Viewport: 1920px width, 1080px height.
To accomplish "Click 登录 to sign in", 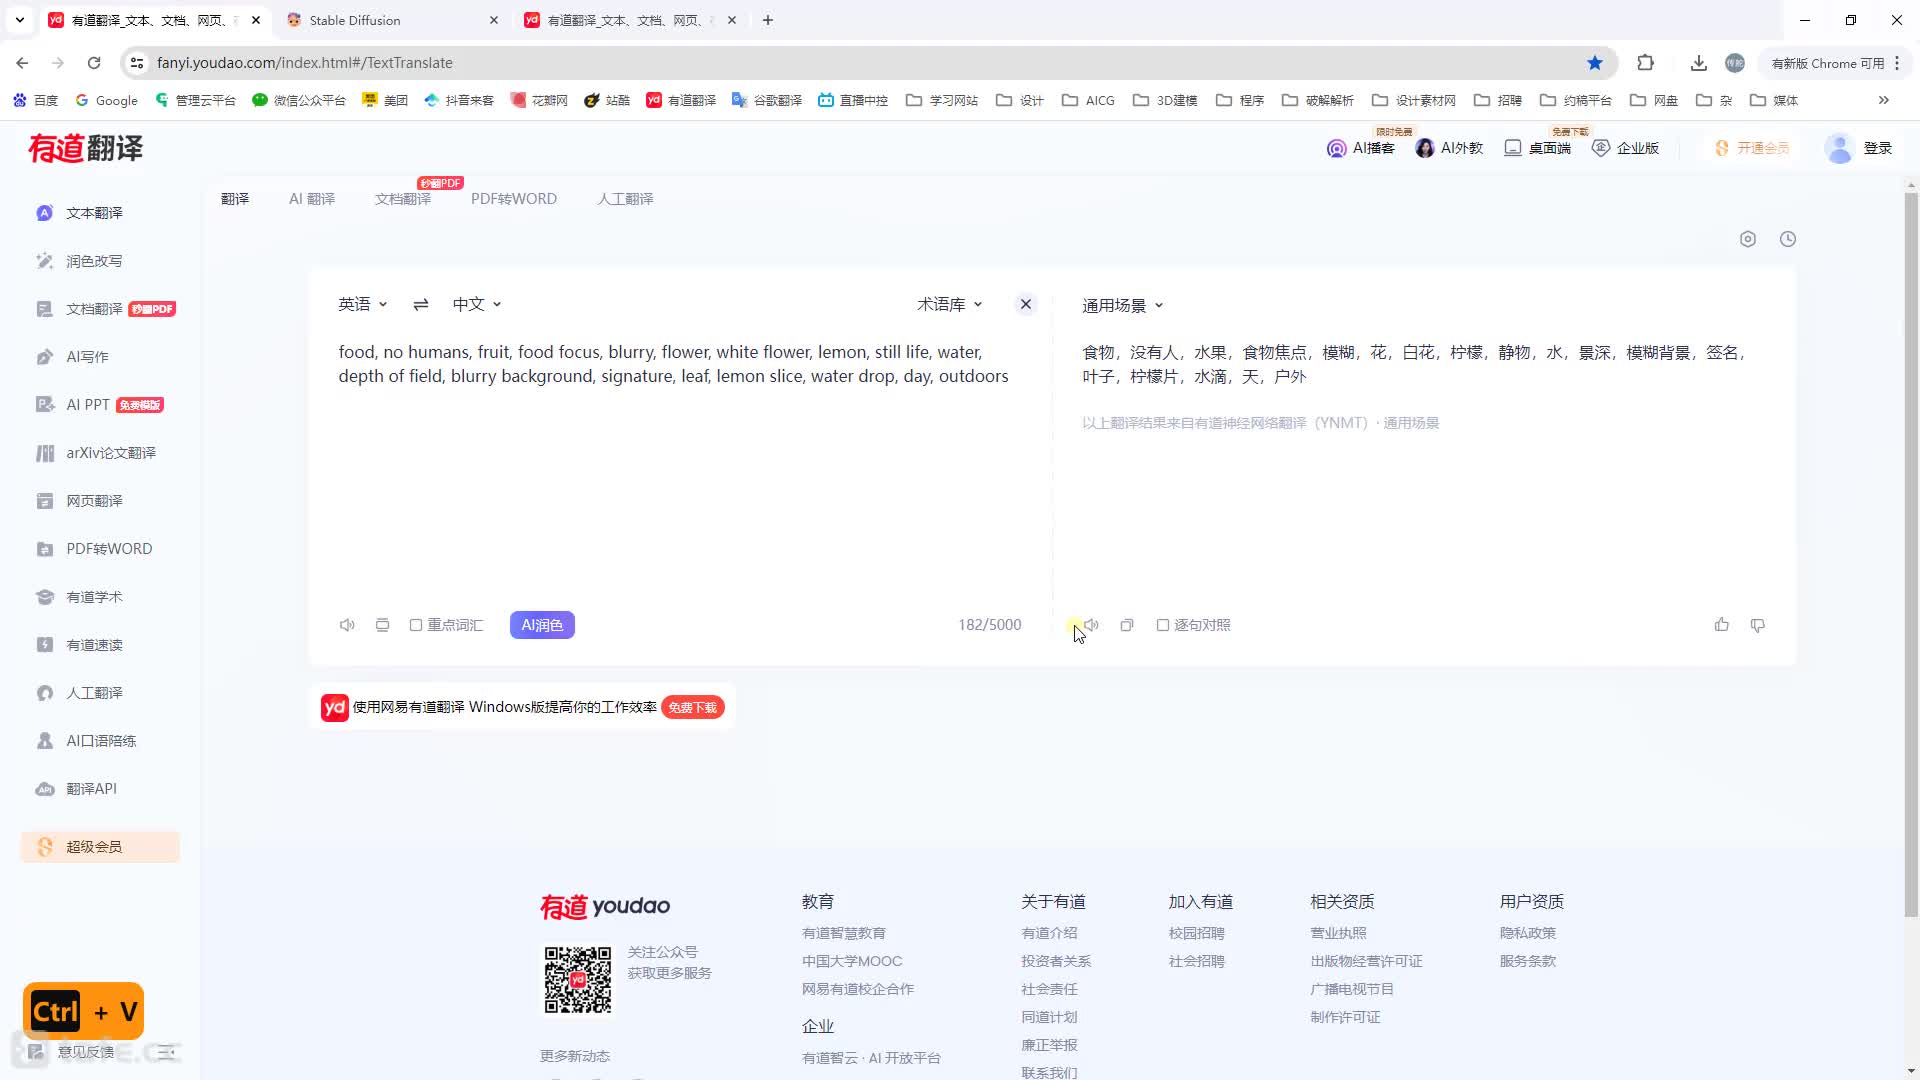I will click(1878, 148).
